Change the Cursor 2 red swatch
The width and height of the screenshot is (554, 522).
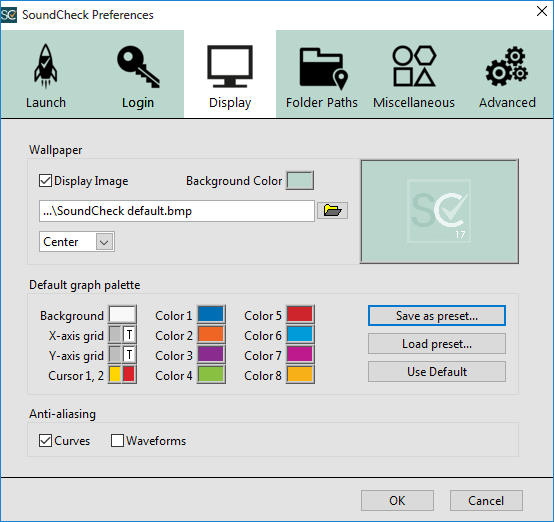click(x=129, y=375)
